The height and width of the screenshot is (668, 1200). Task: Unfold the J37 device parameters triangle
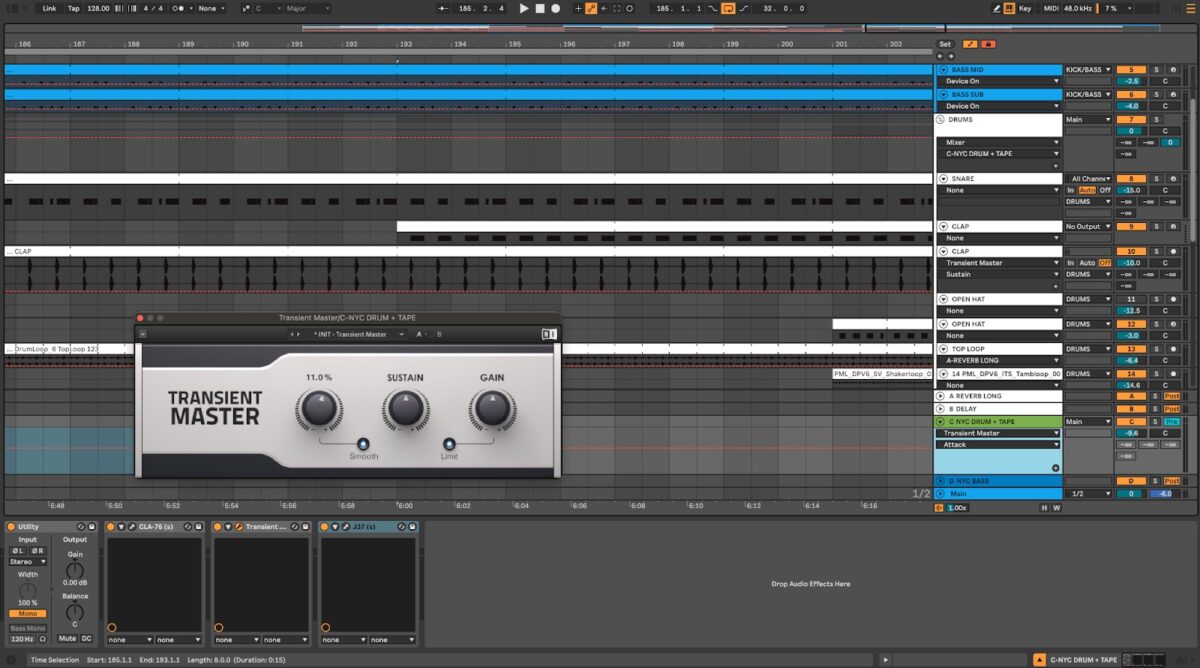[335, 527]
